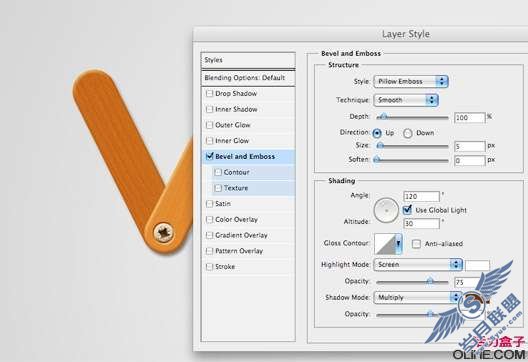Enable the Gradient Overlay checkbox
The width and height of the screenshot is (528, 362).
click(209, 235)
